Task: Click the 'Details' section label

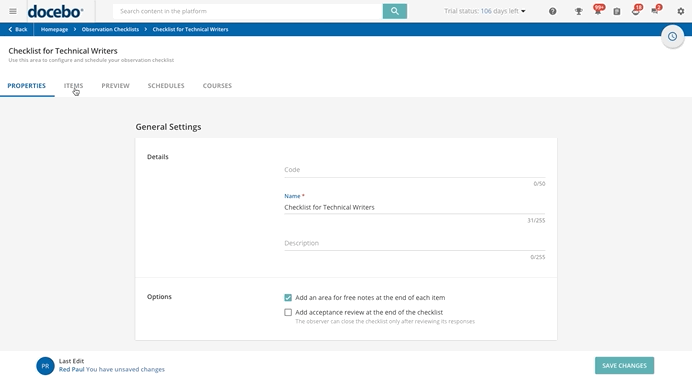Action: point(158,157)
